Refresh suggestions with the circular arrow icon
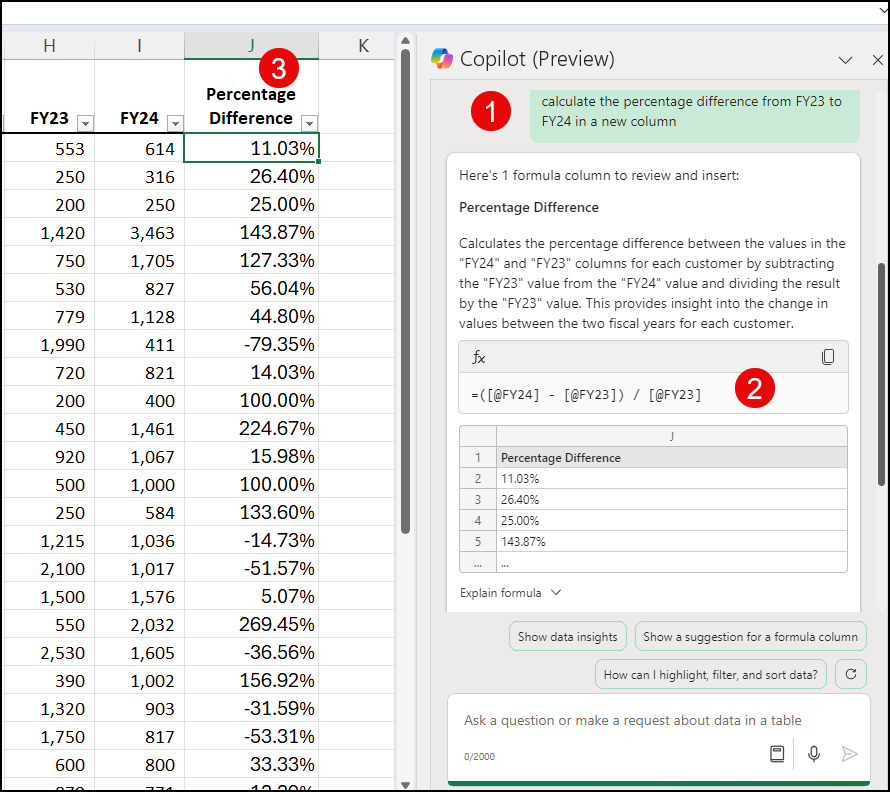Screen dimensions: 890x792 click(851, 674)
